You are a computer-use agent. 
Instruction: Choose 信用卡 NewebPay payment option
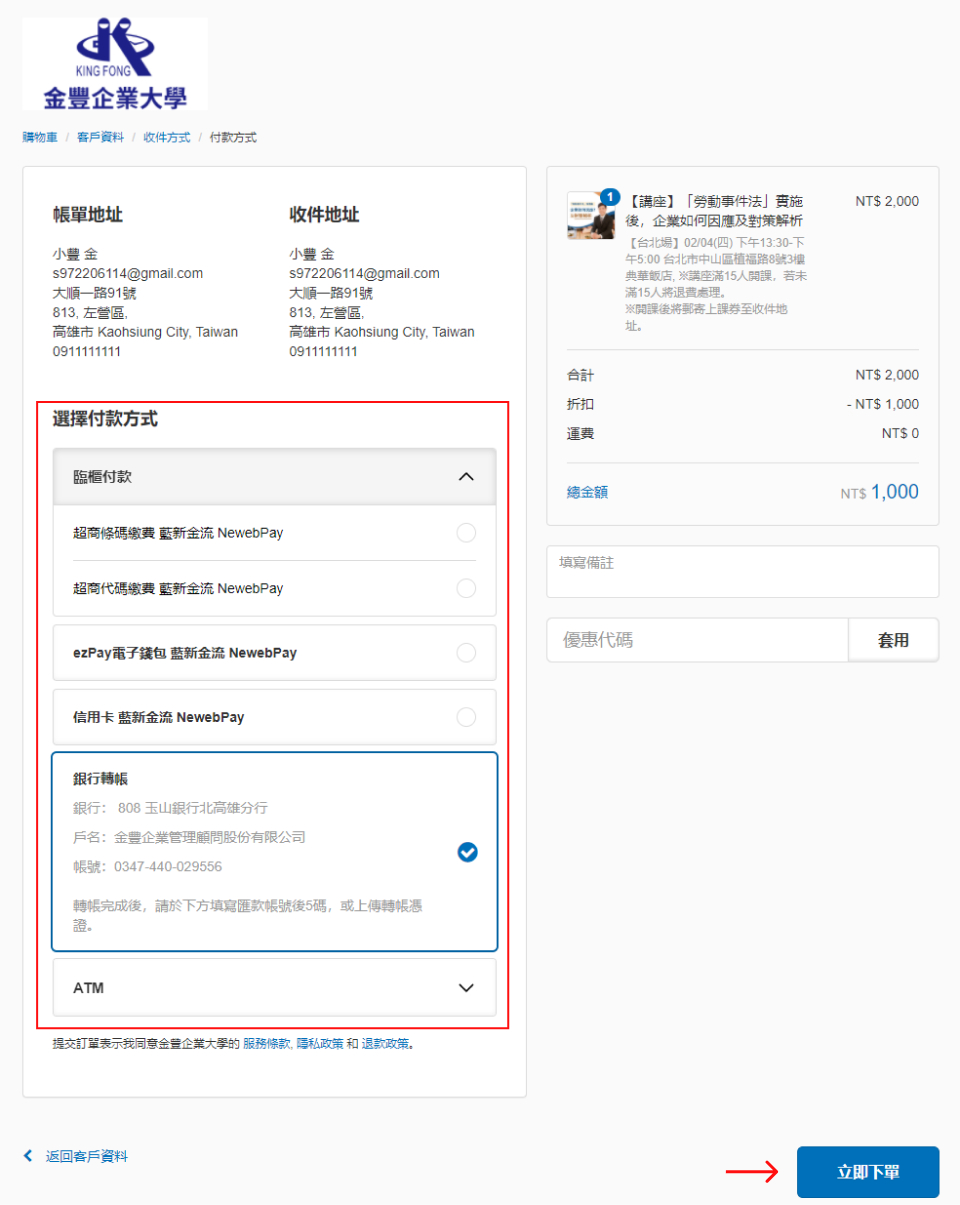[x=466, y=717]
